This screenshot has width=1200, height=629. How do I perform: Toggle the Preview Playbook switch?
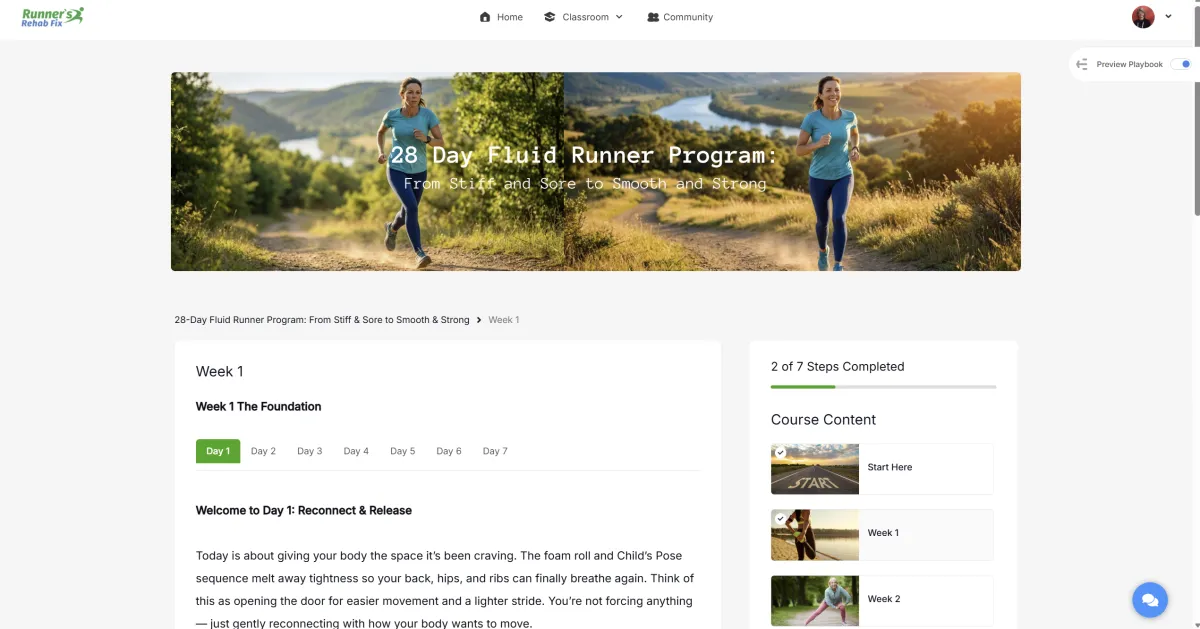1181,64
